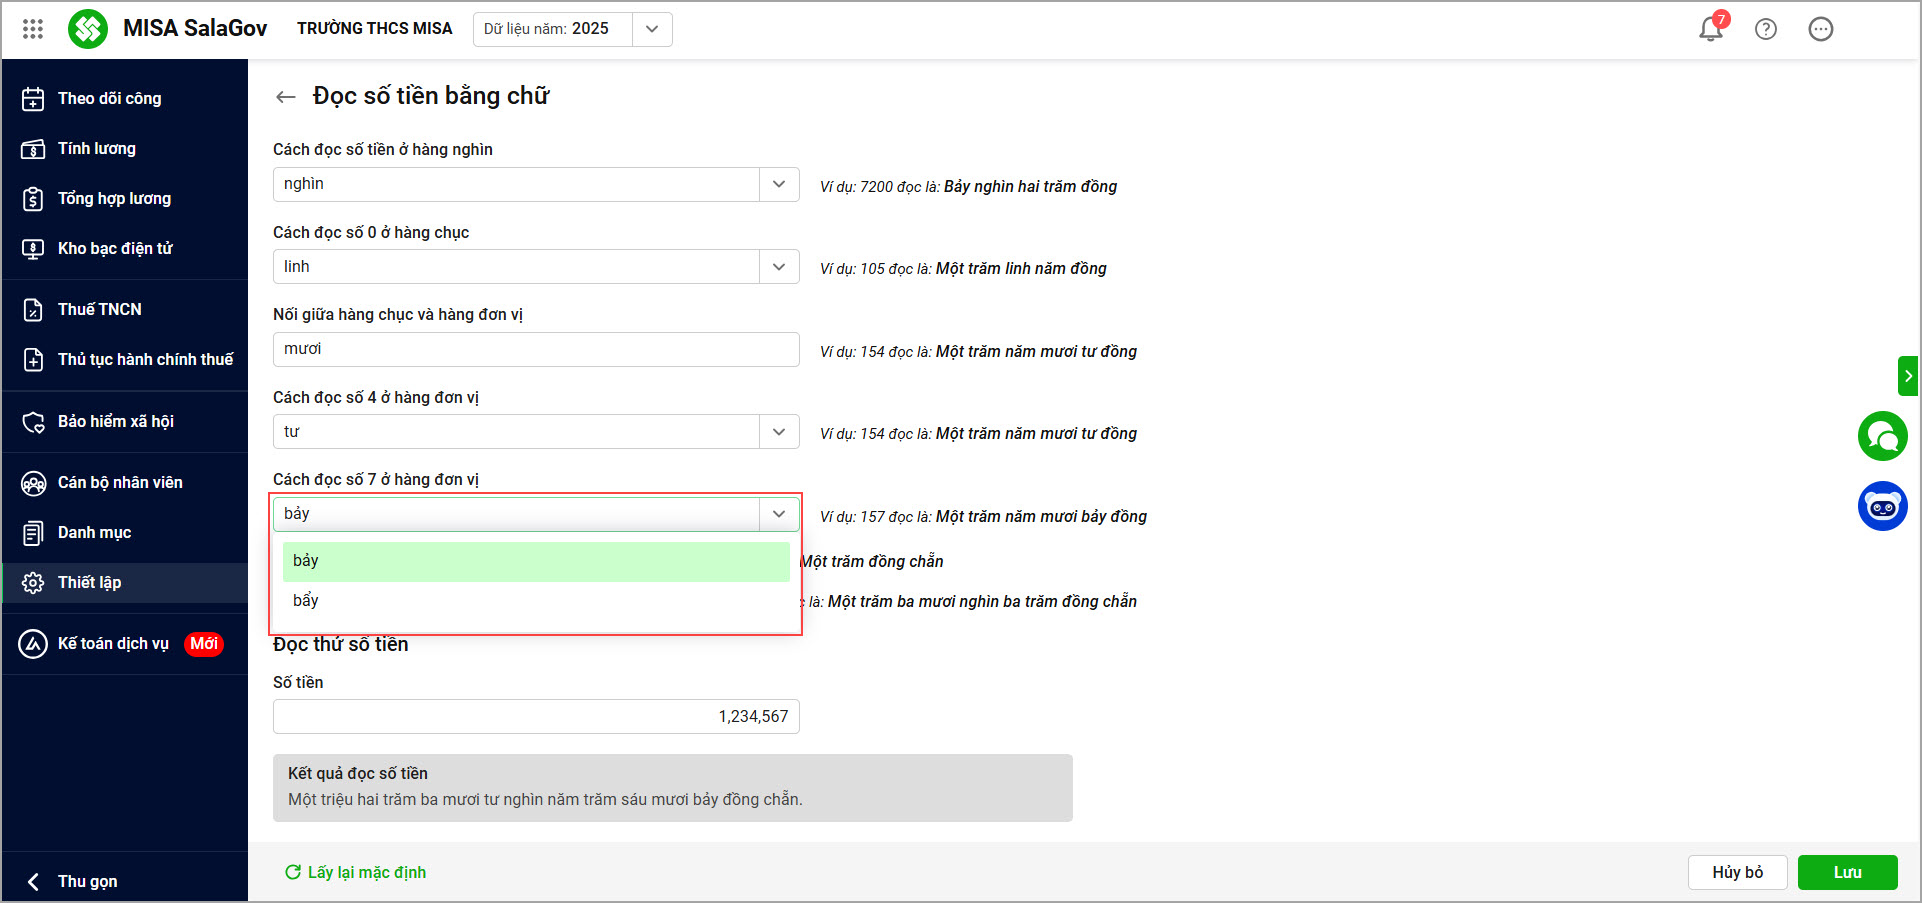This screenshot has width=1922, height=903.
Task: Open the Kho bạc điện tử menu
Action: click(124, 249)
